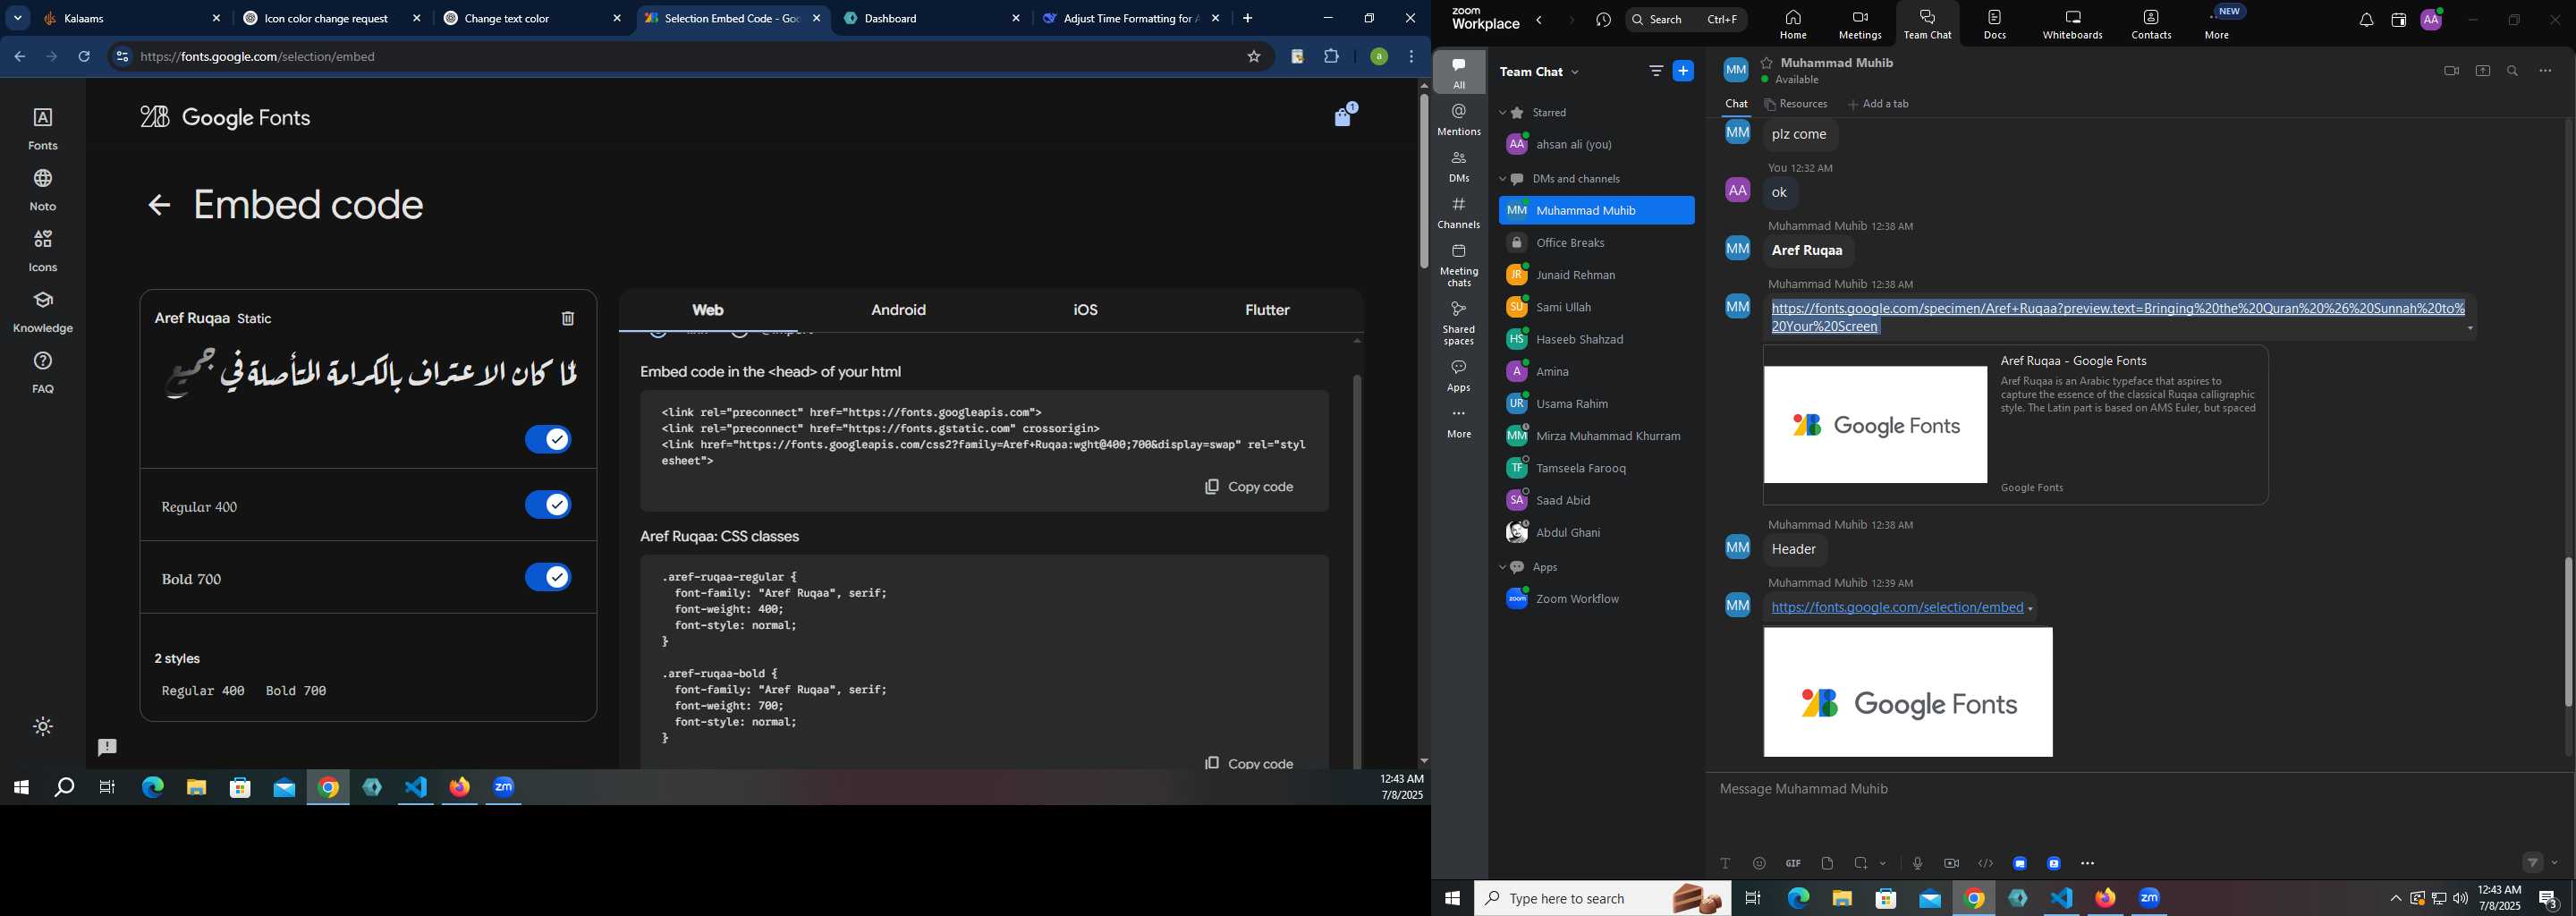Switch to the Android embed tab
The height and width of the screenshot is (916, 2576).
(898, 310)
